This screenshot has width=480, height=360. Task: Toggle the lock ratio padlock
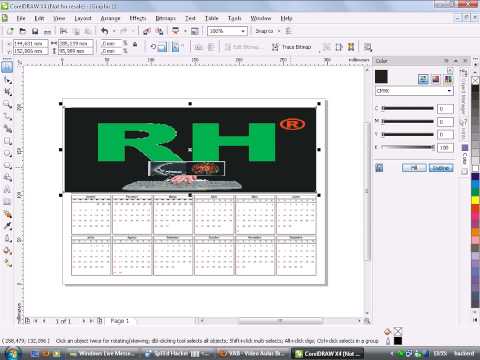(x=135, y=44)
